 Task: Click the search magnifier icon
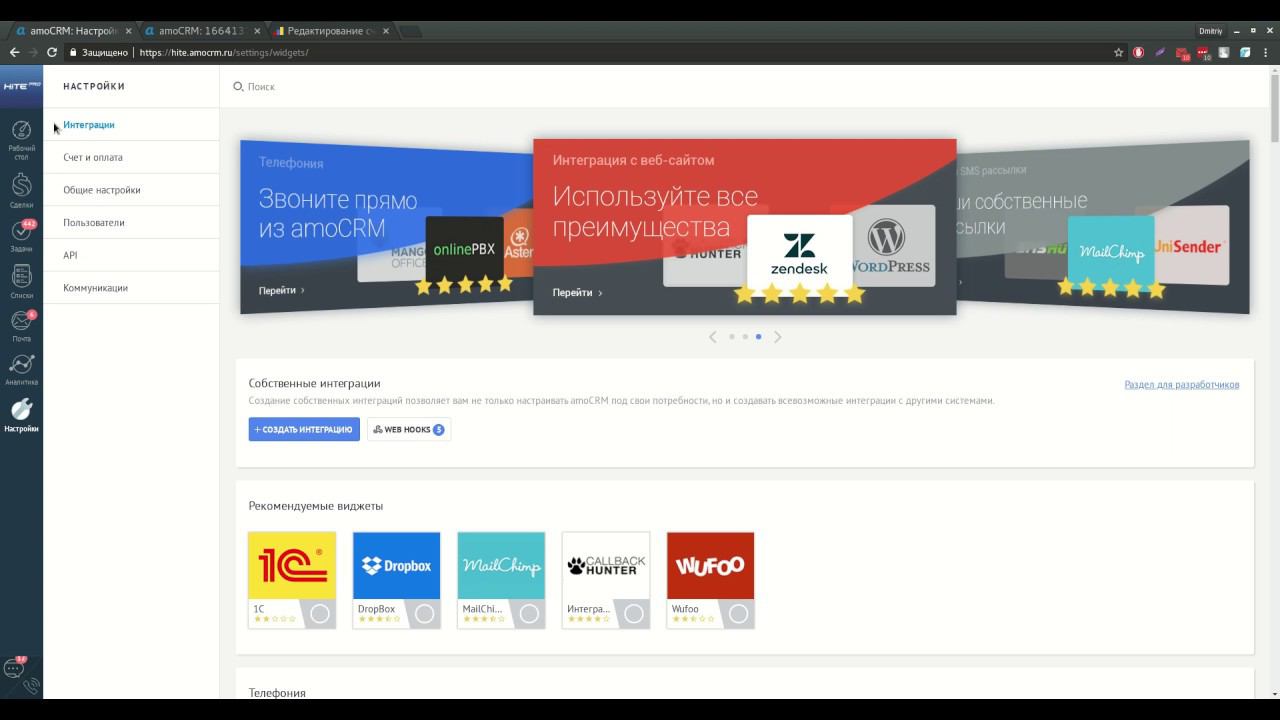pyautogui.click(x=238, y=87)
